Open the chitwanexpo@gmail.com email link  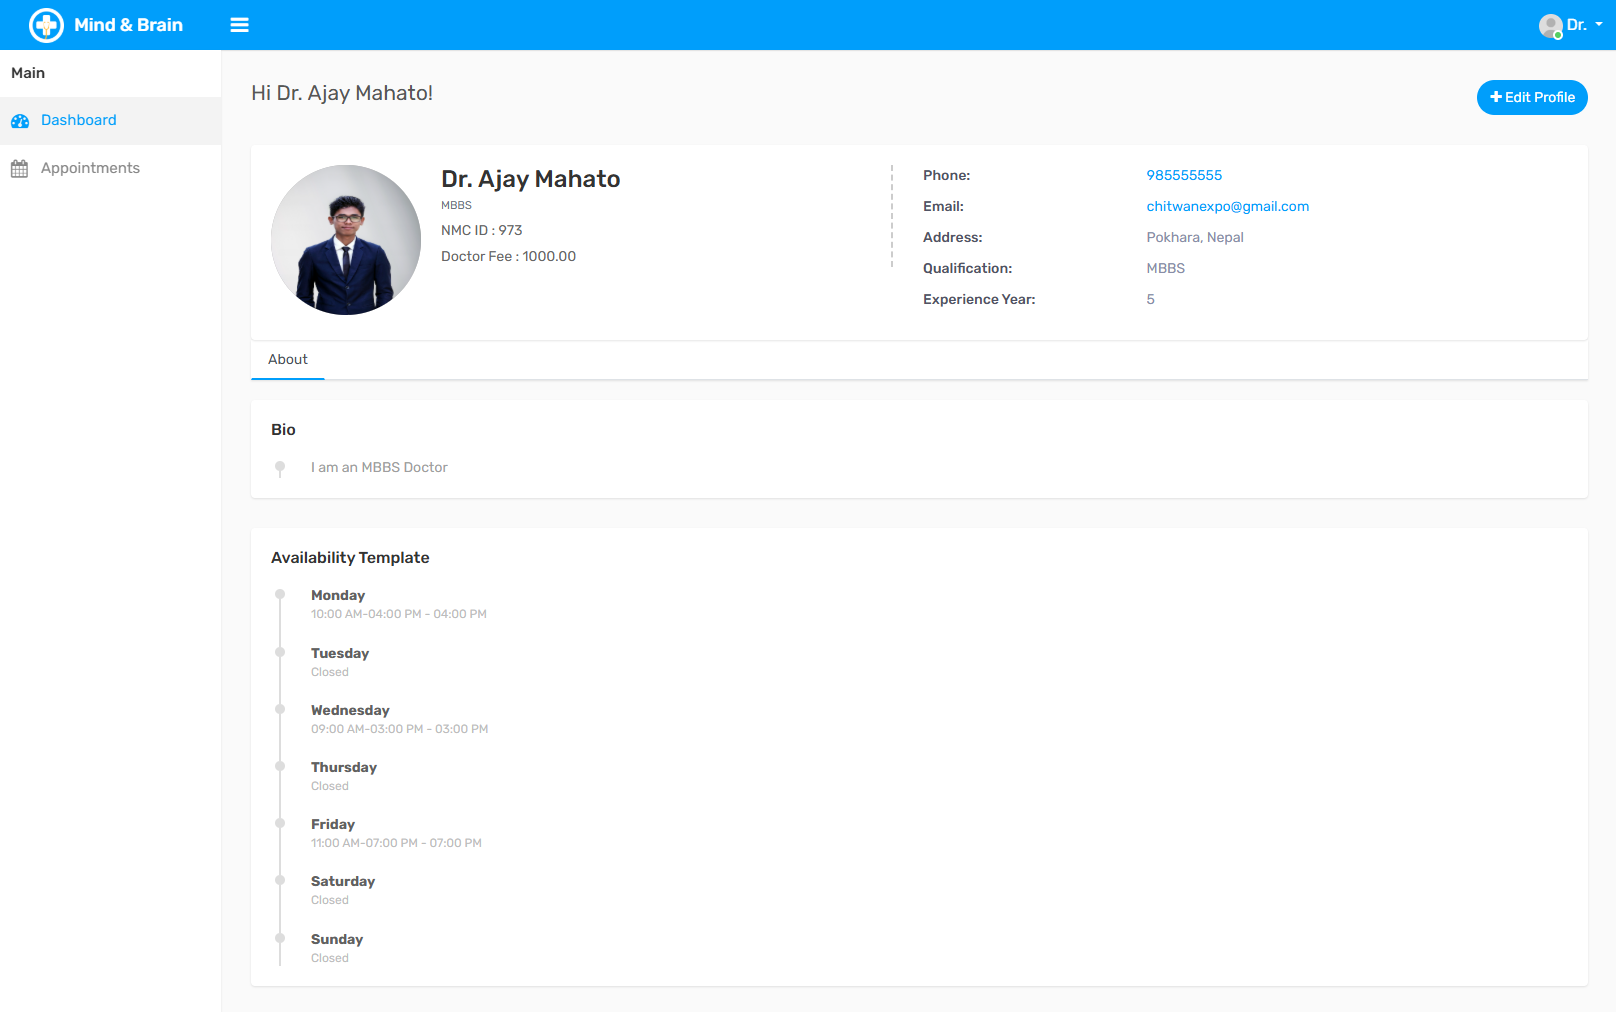(x=1227, y=206)
